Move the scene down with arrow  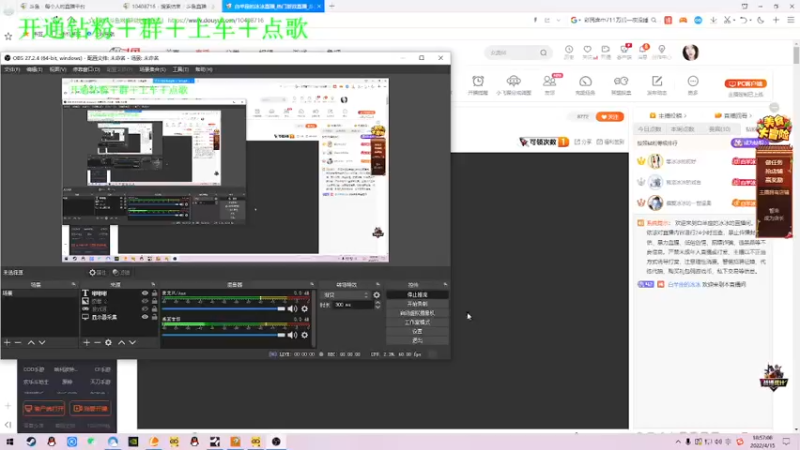pyautogui.click(x=42, y=342)
